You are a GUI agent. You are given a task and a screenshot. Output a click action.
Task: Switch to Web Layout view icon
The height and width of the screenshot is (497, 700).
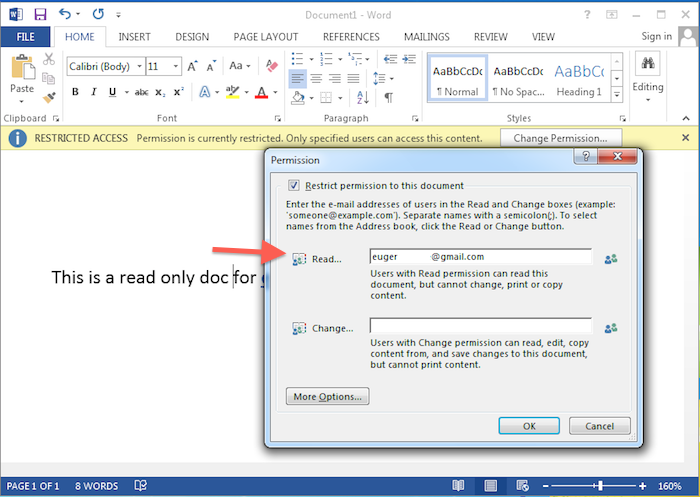pyautogui.click(x=522, y=485)
